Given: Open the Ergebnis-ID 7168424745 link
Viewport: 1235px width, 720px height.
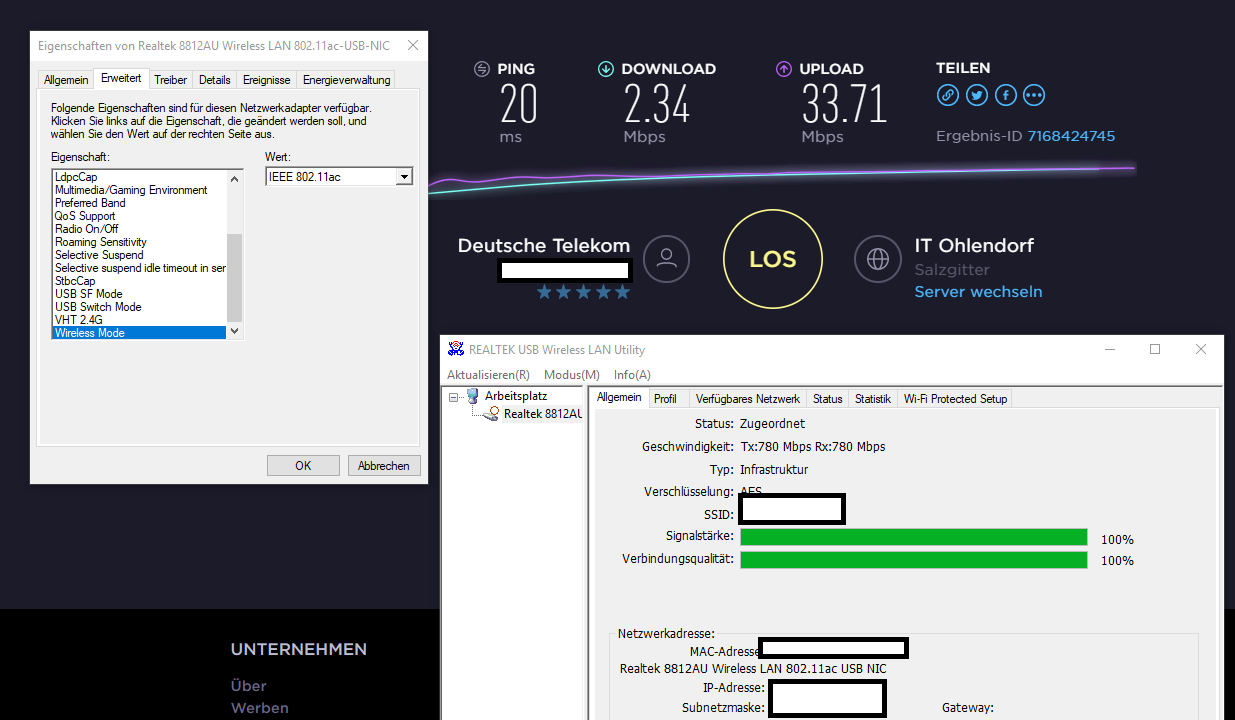Looking at the screenshot, I should coord(1071,136).
